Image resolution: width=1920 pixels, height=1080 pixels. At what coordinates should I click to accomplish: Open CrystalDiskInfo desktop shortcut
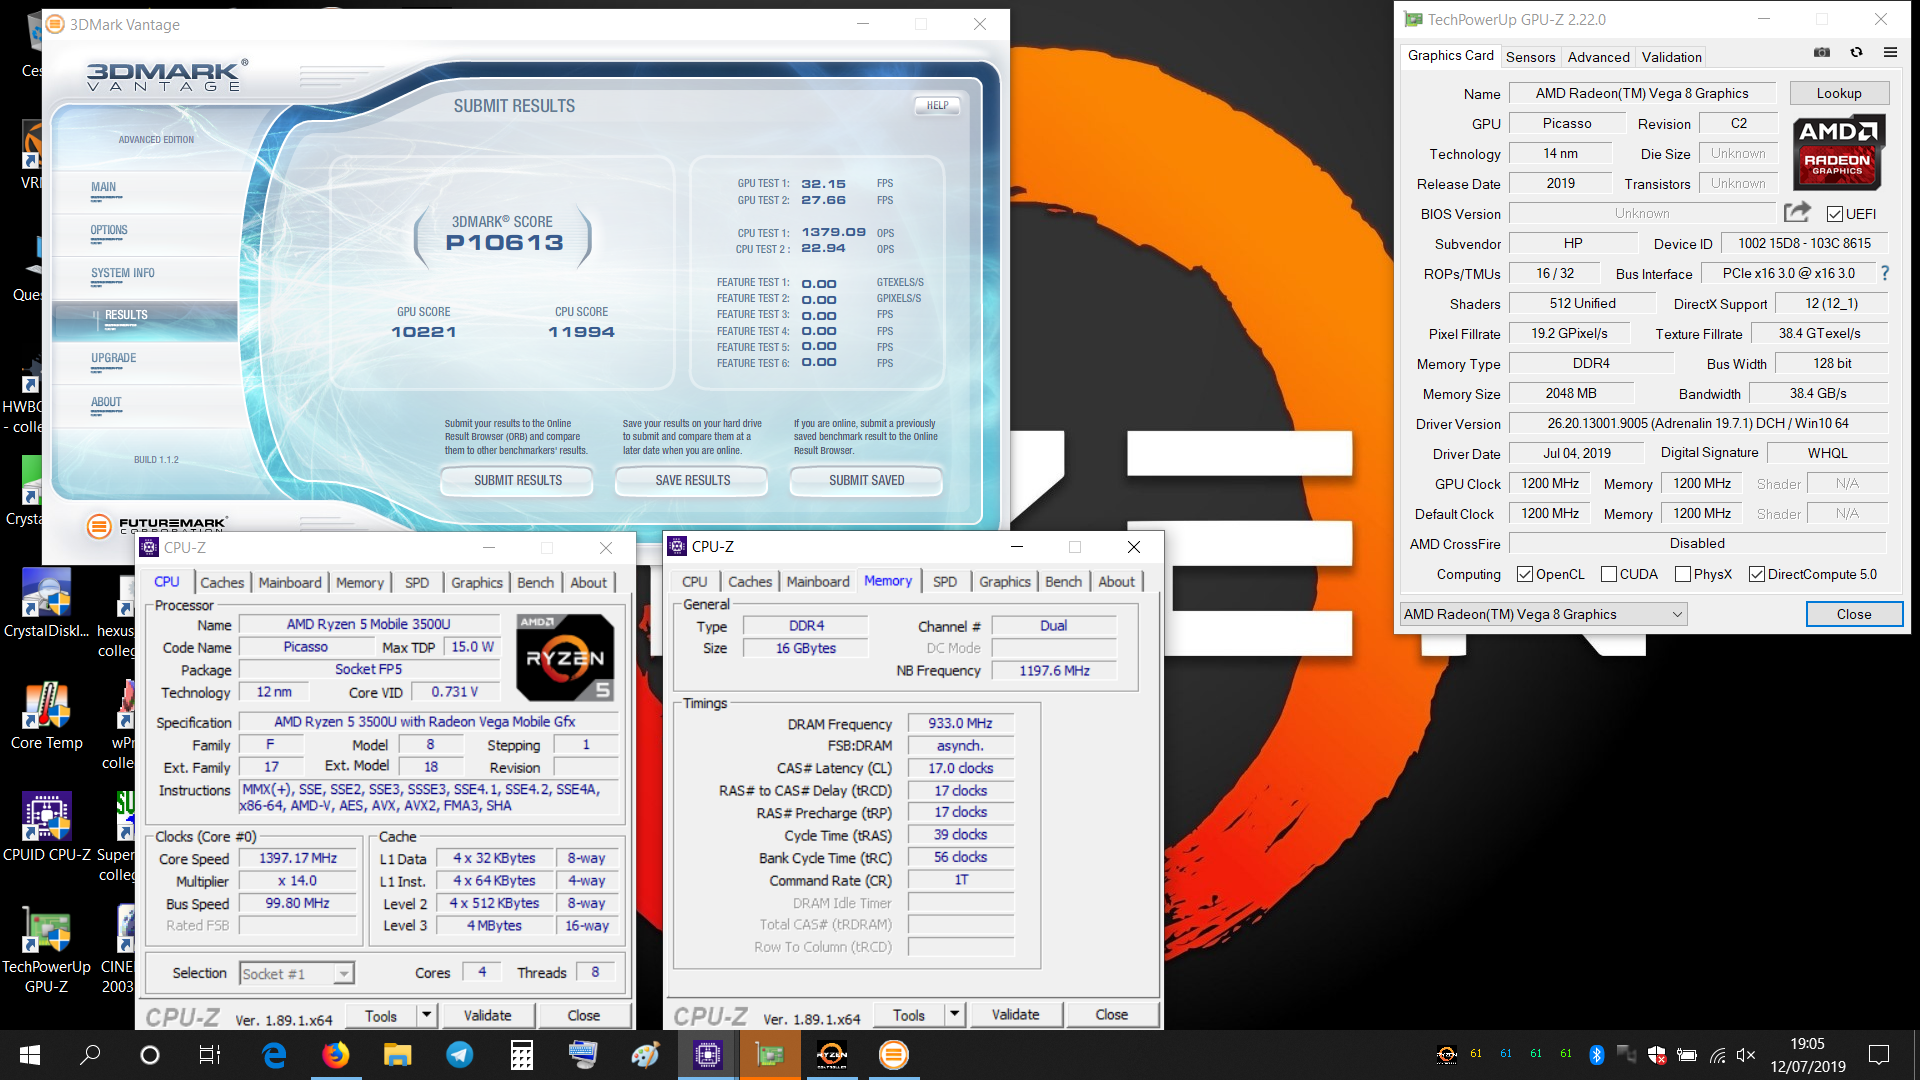[x=47, y=604]
